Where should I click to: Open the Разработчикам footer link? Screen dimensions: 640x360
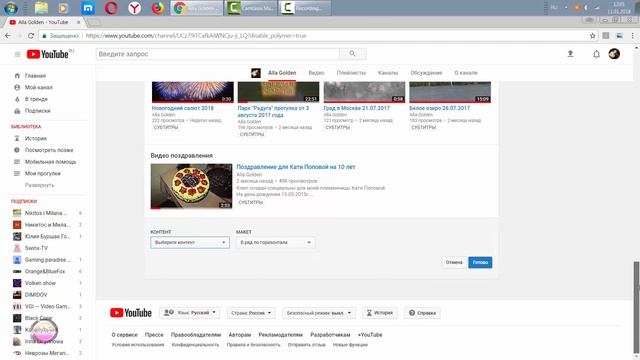(x=330, y=335)
